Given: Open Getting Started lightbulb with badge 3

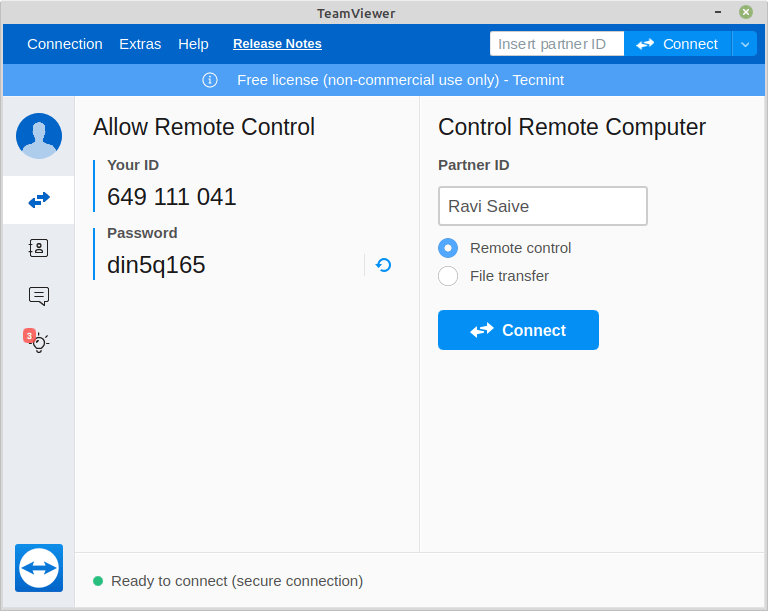Looking at the screenshot, I should pos(37,341).
